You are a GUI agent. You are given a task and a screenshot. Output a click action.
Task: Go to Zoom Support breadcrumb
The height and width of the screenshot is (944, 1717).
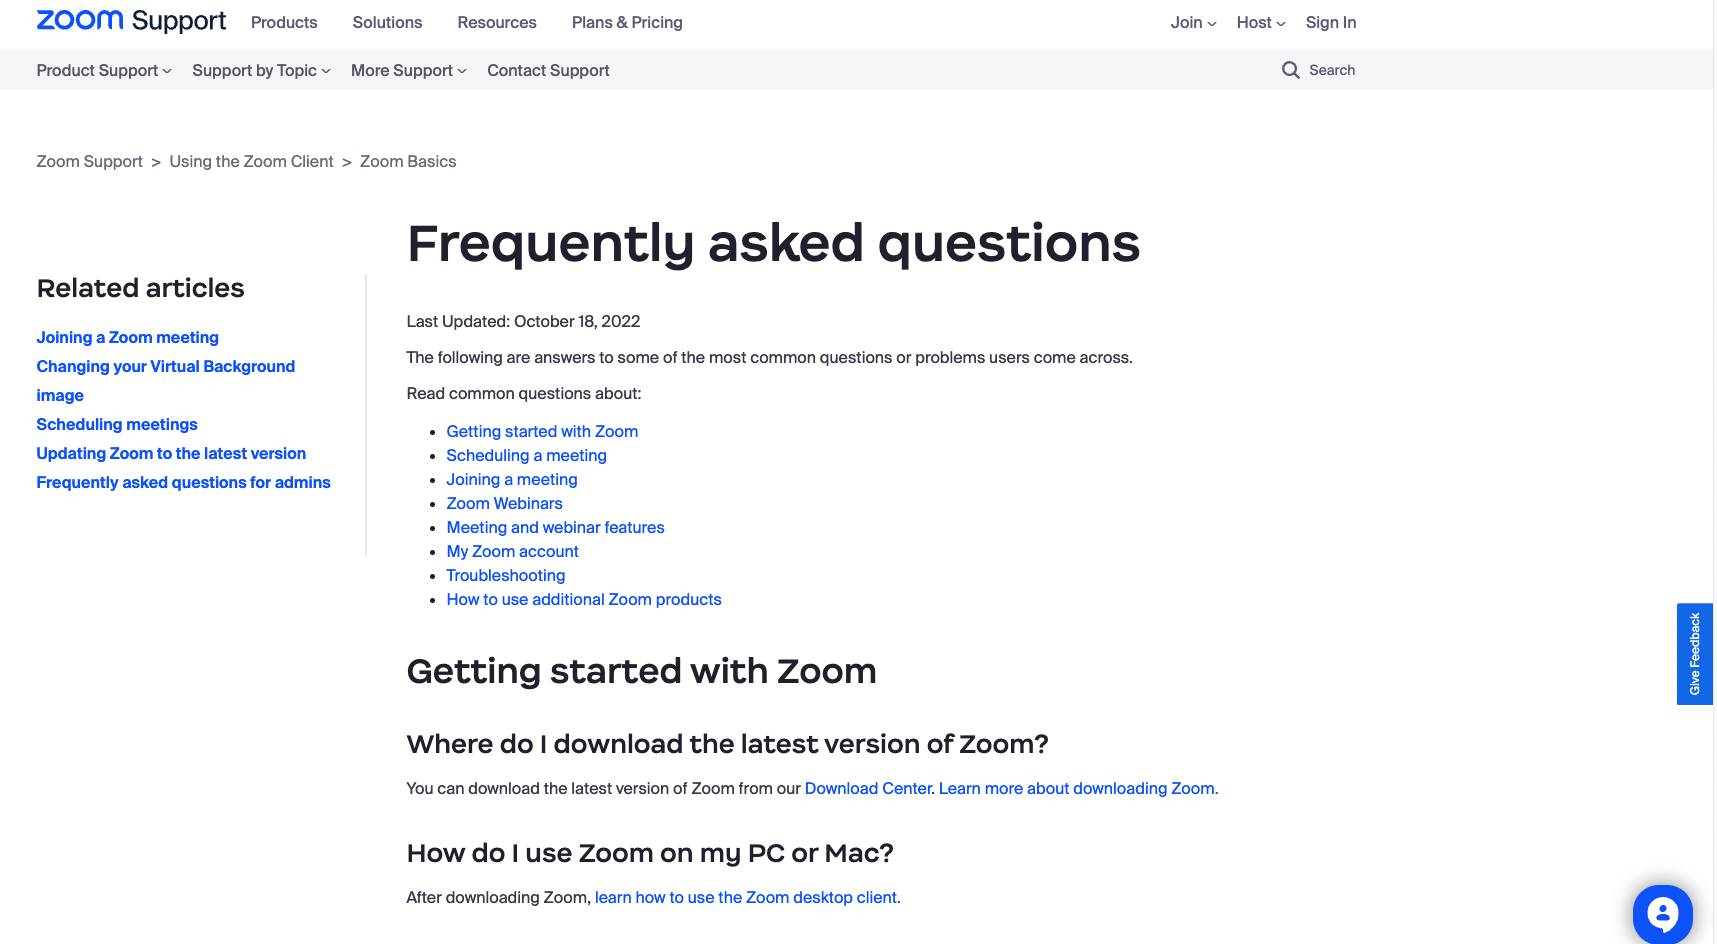[x=90, y=161]
